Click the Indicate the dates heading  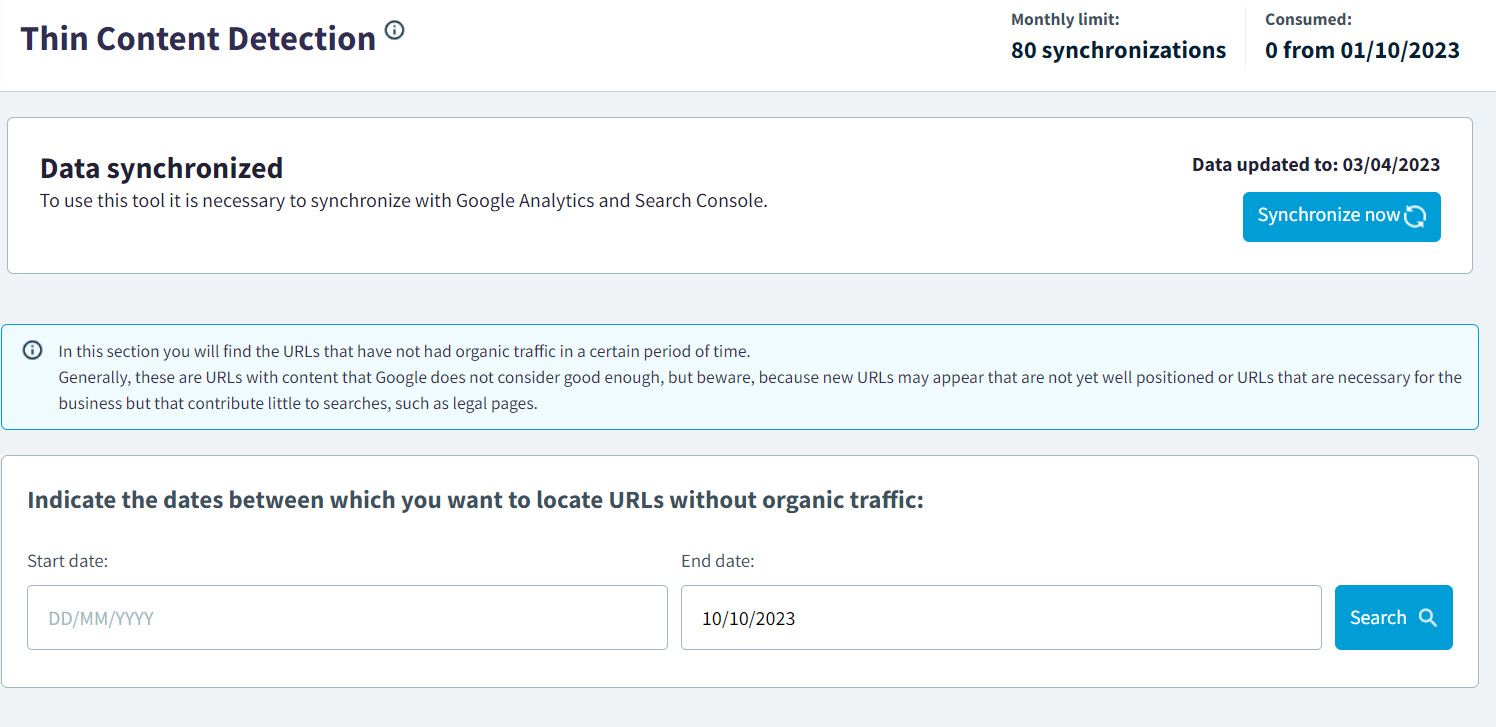[x=475, y=500]
